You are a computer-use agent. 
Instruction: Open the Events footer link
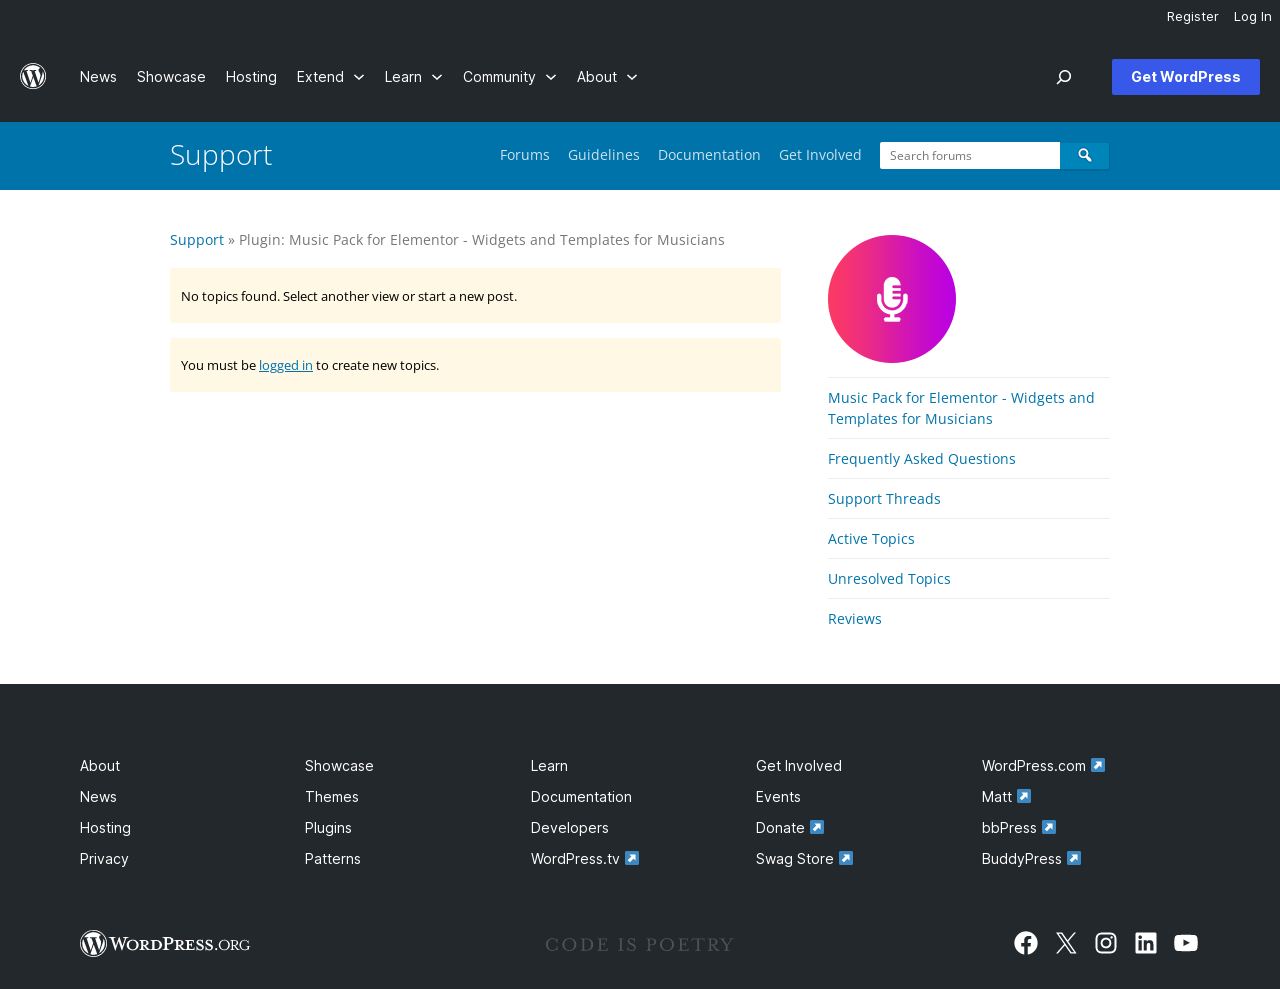pyautogui.click(x=778, y=797)
